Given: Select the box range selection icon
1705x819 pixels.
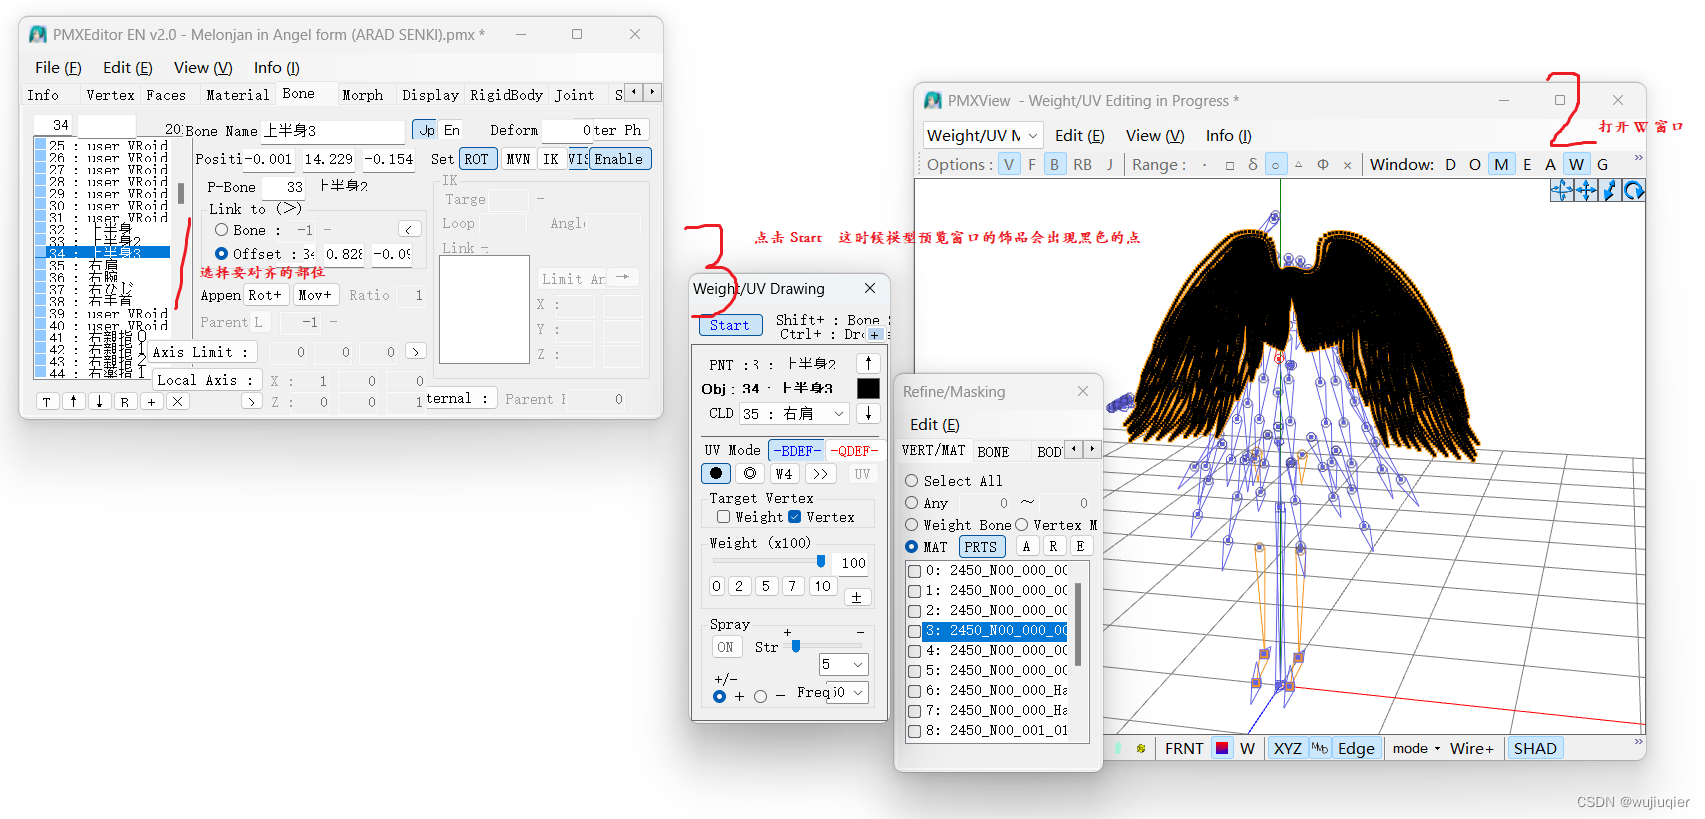Looking at the screenshot, I should tap(1229, 165).
